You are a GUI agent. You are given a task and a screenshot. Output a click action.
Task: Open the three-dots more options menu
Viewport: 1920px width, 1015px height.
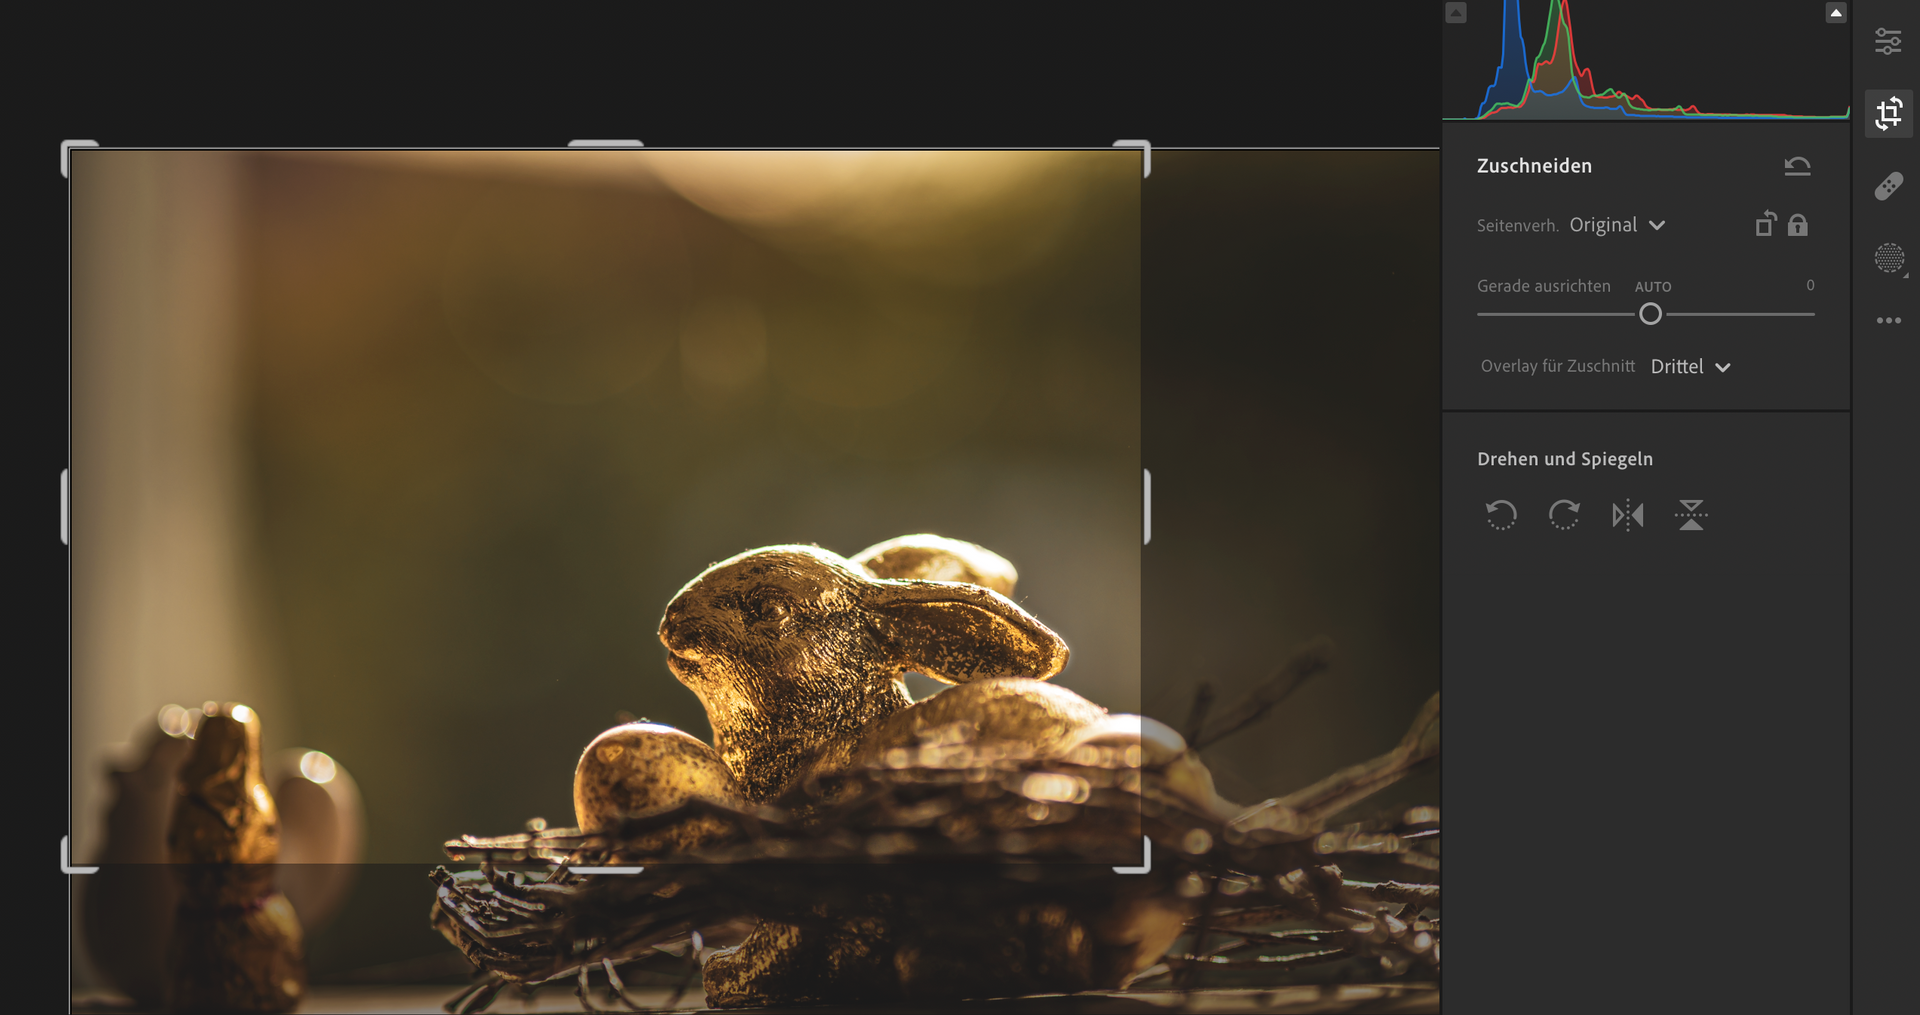[1889, 321]
